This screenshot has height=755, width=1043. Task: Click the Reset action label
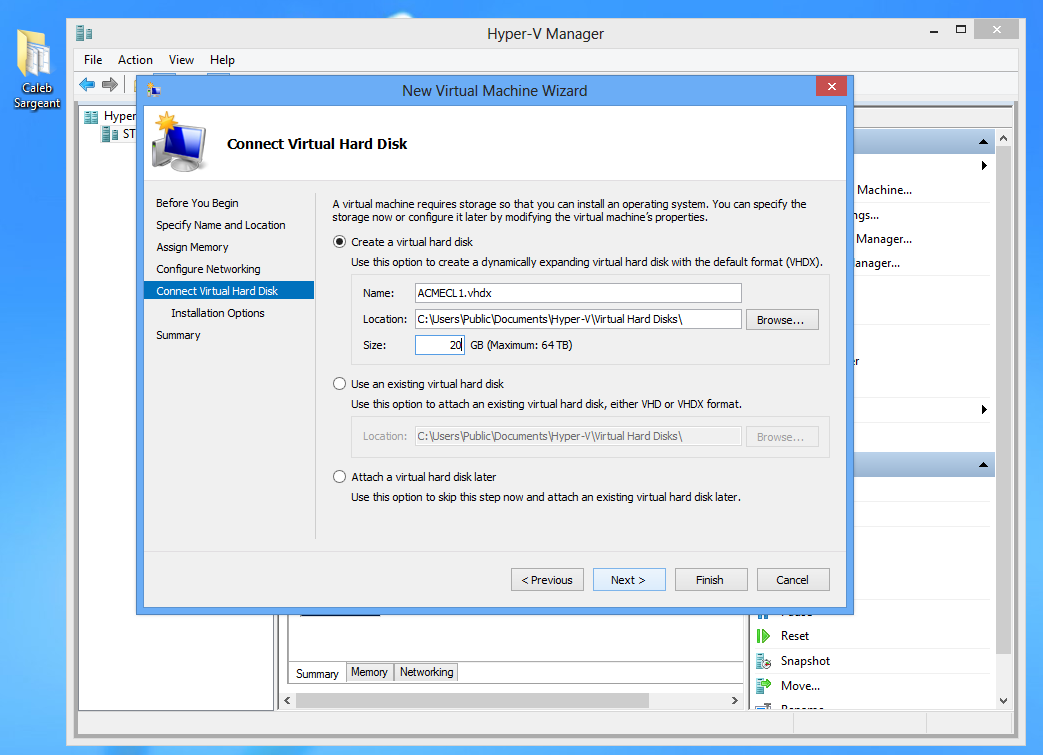tap(794, 636)
